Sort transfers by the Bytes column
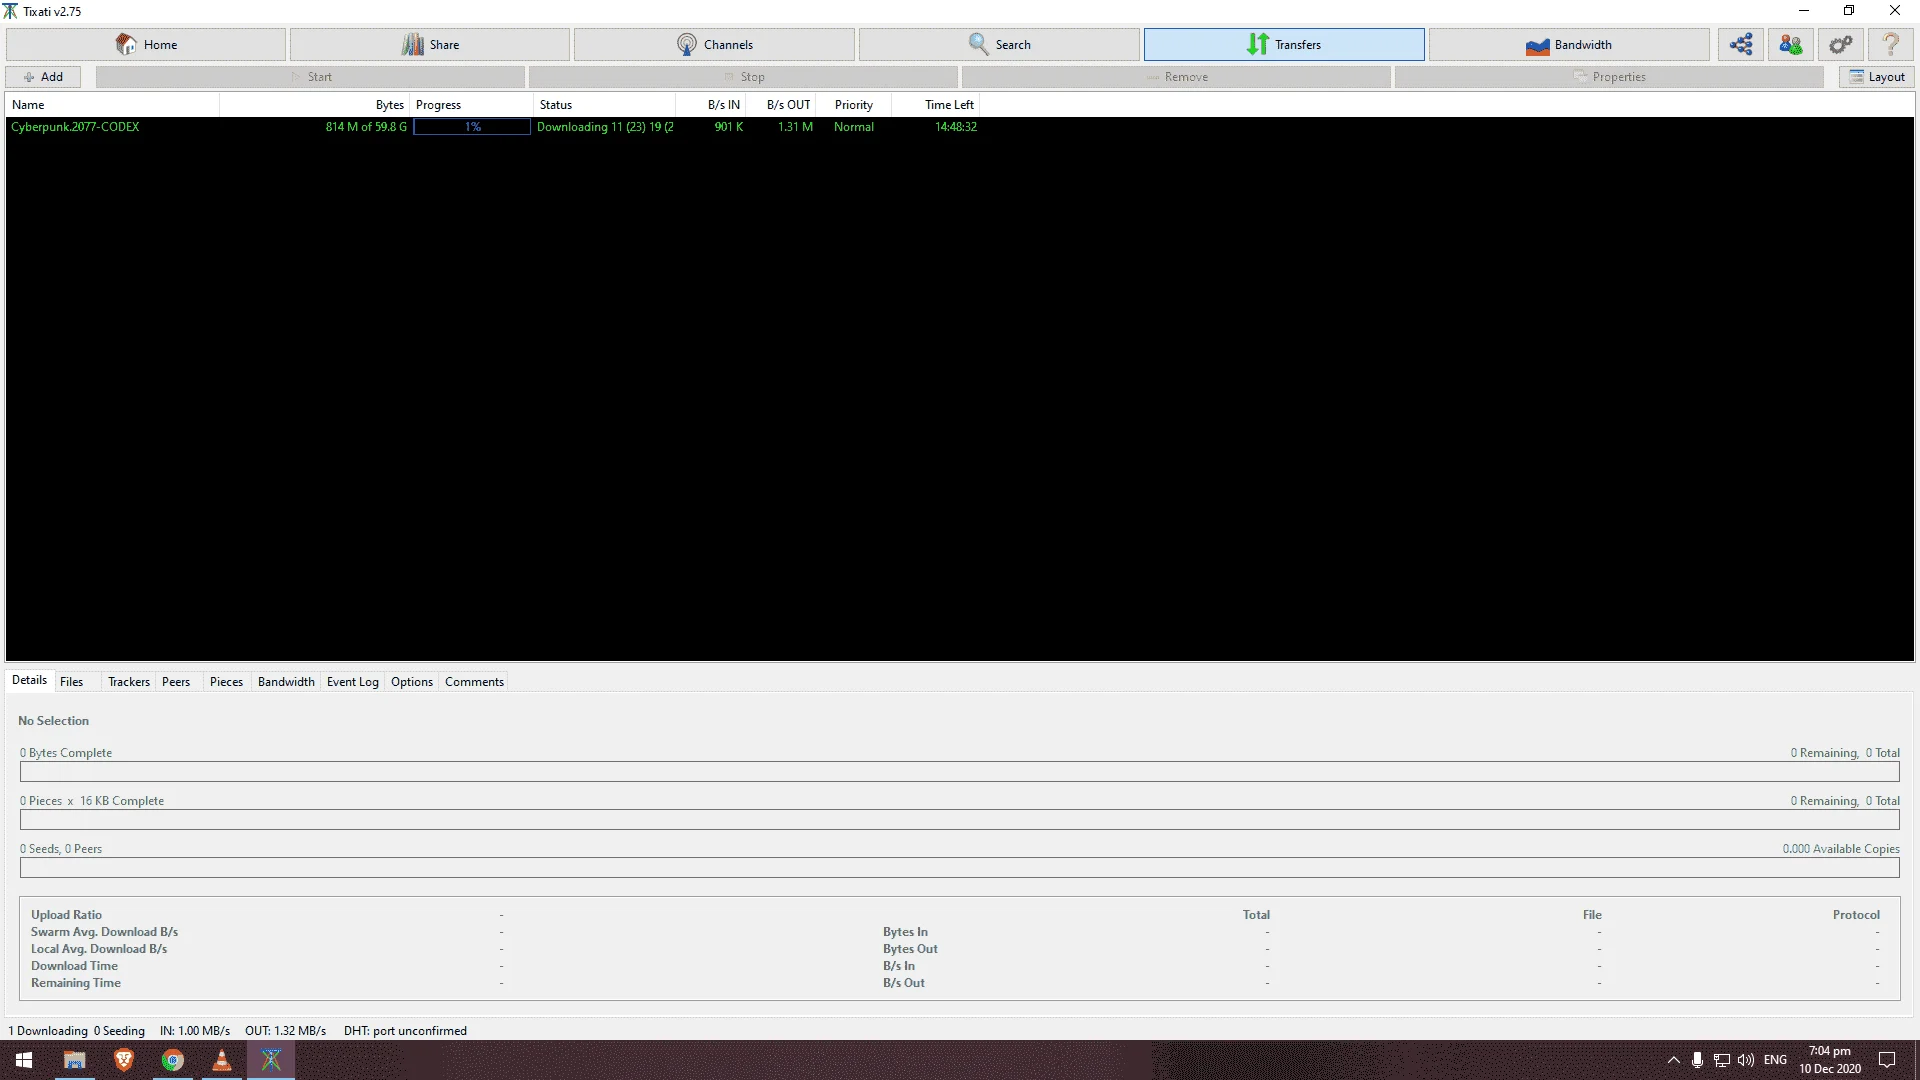This screenshot has width=1920, height=1080. [x=316, y=105]
